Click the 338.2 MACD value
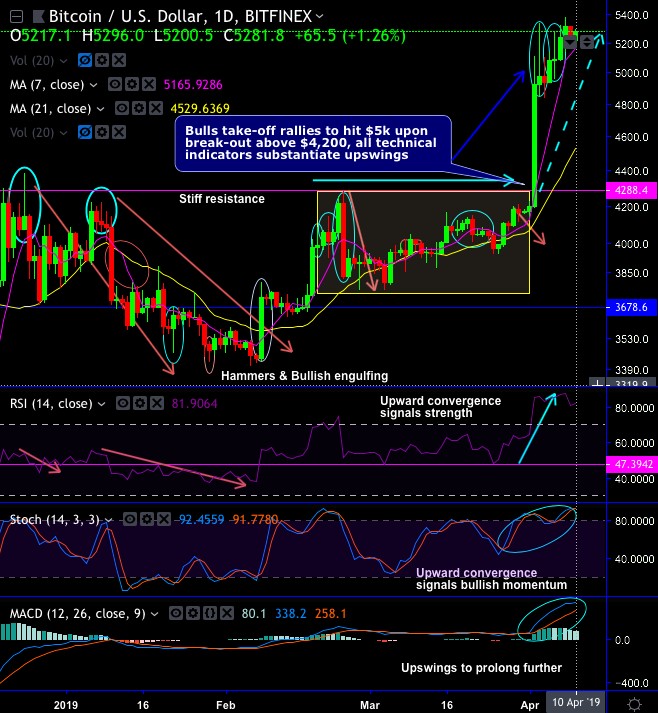The height and width of the screenshot is (713, 658). tap(291, 614)
